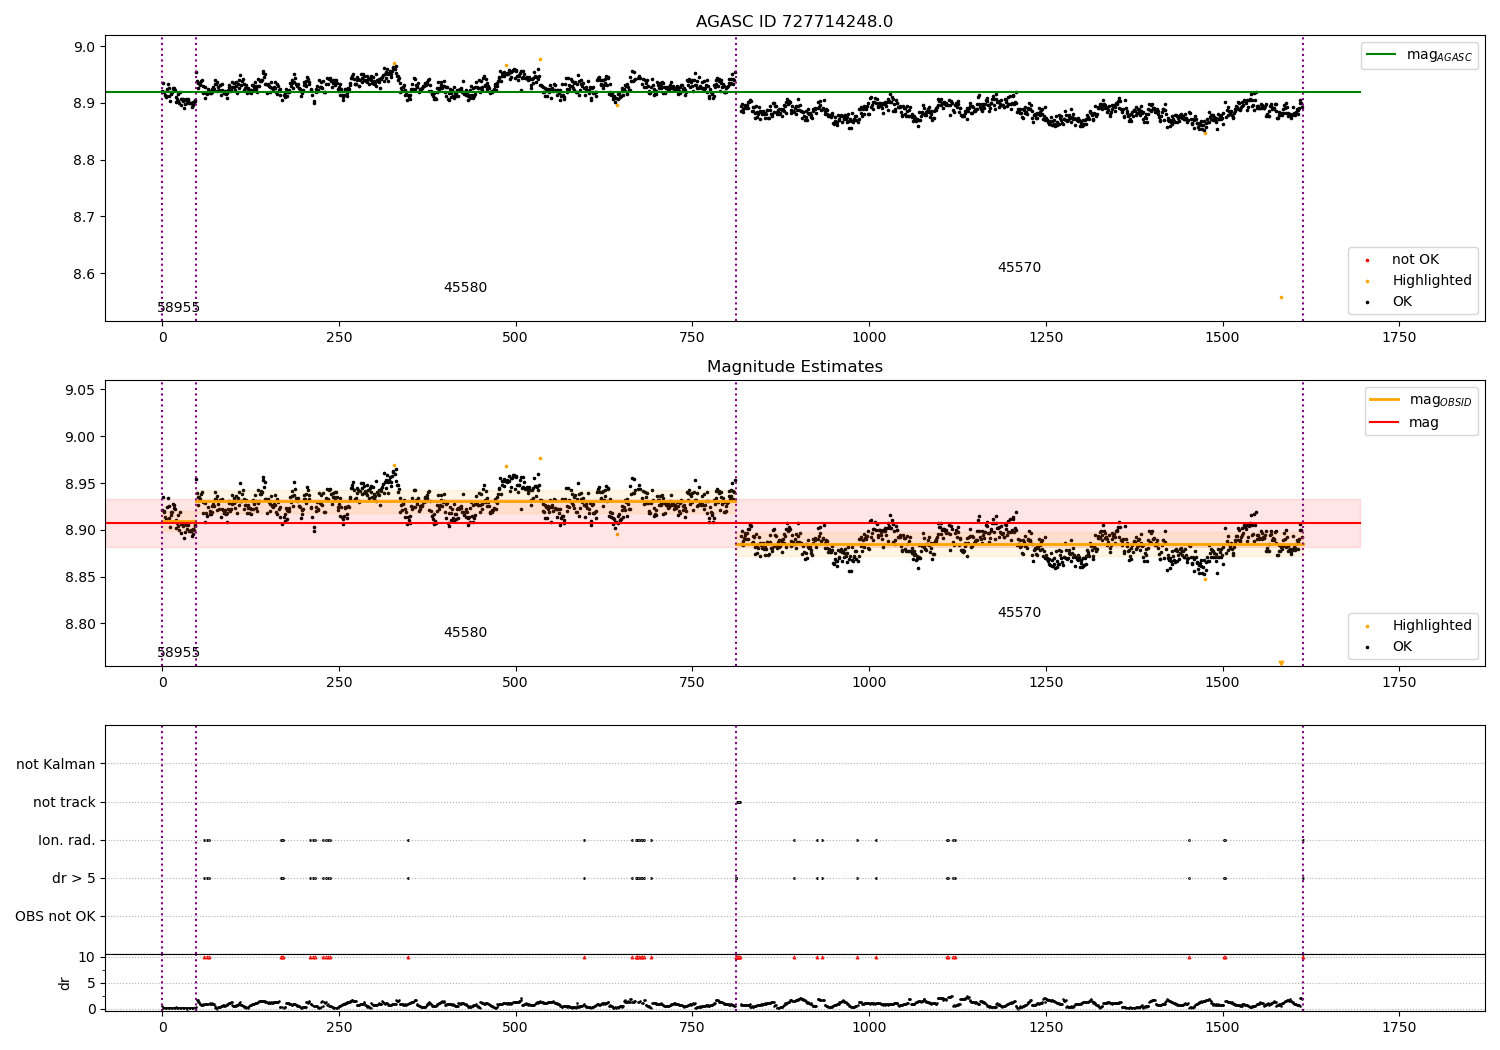Click the 8.7 y-axis tick in top plot

pos(84,218)
